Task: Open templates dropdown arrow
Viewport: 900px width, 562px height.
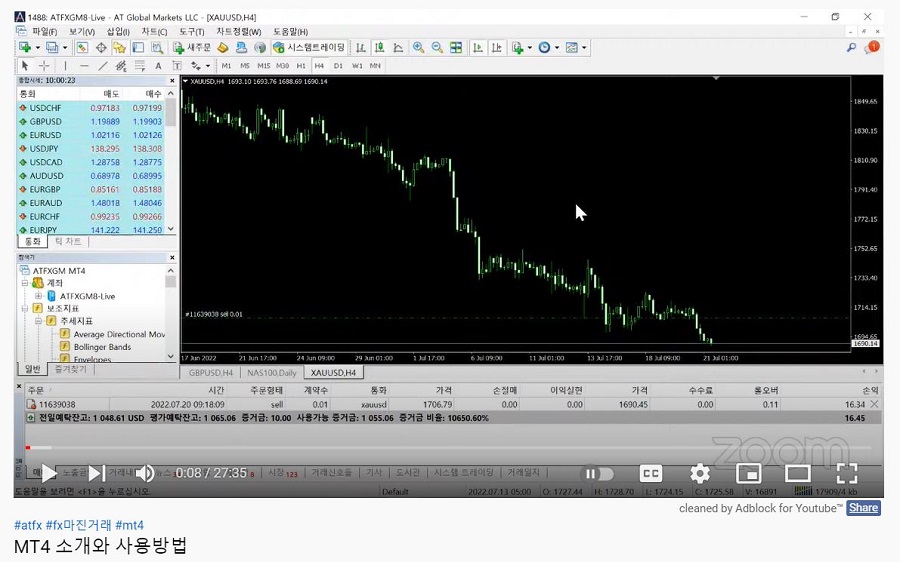Action: (584, 48)
